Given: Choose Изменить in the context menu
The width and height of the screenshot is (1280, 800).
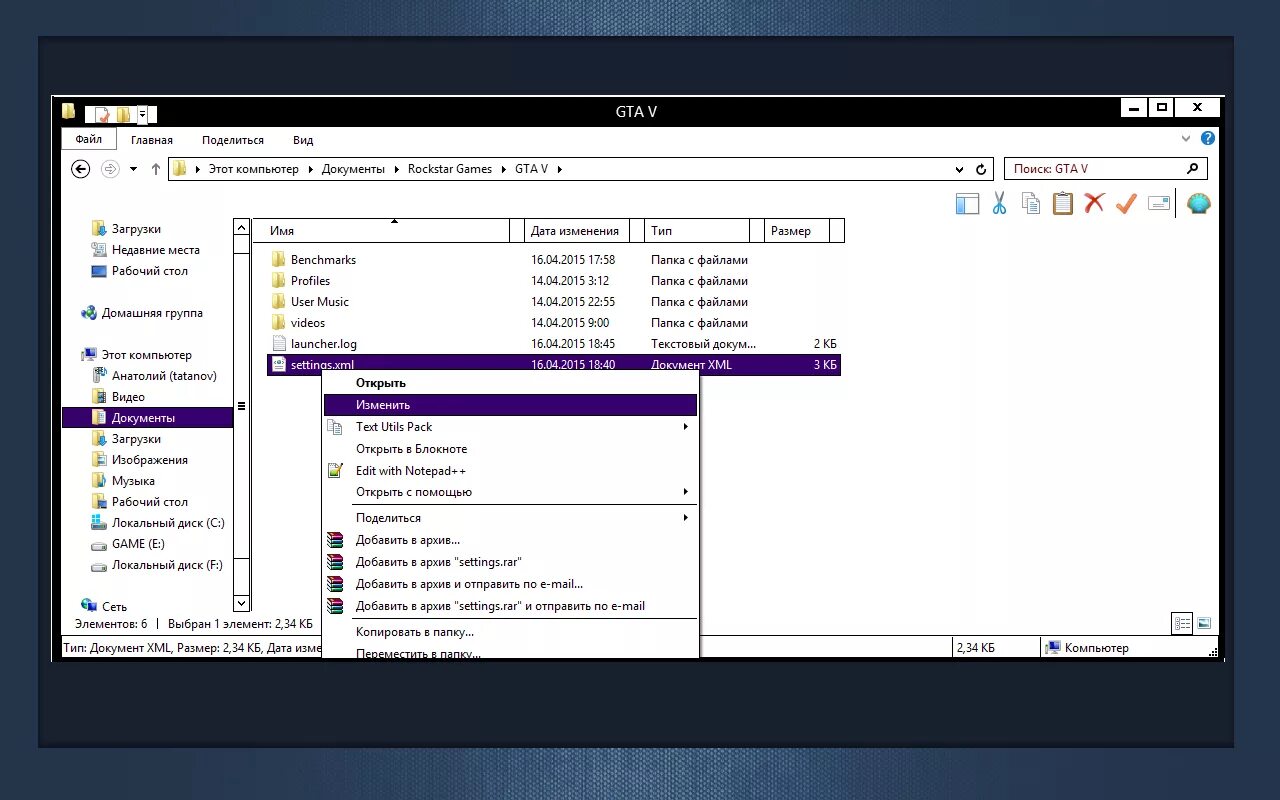Looking at the screenshot, I should click(x=510, y=405).
